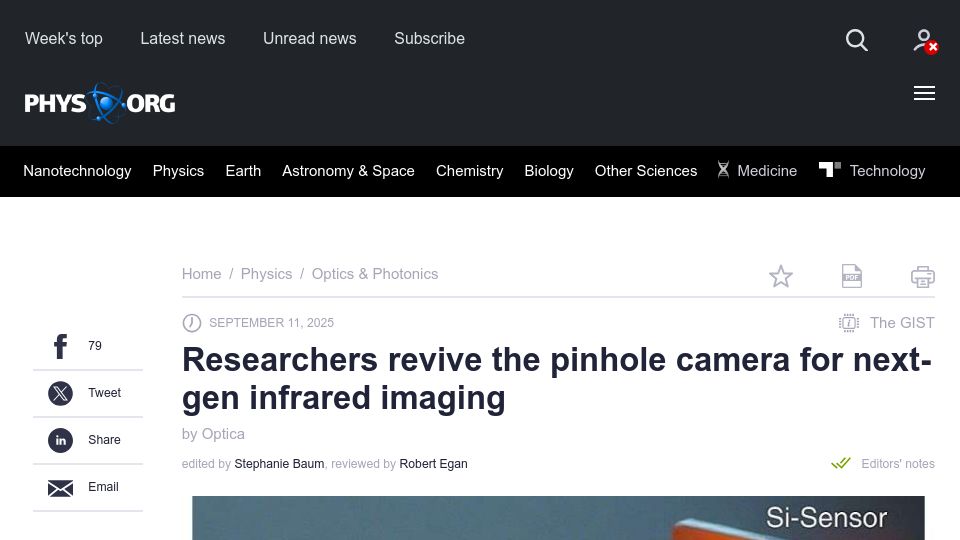Image resolution: width=960 pixels, height=540 pixels.
Task: Open the search magnifier icon
Action: 857,40
